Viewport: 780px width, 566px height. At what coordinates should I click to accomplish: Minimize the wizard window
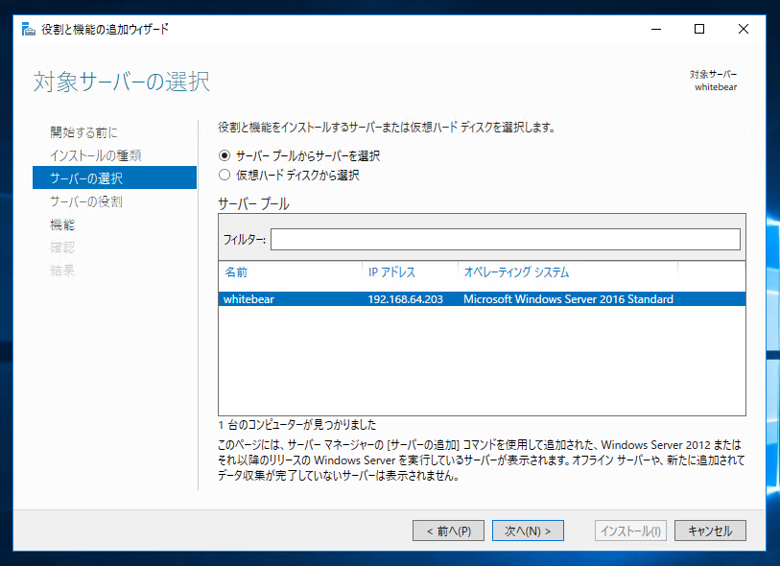[x=656, y=29]
